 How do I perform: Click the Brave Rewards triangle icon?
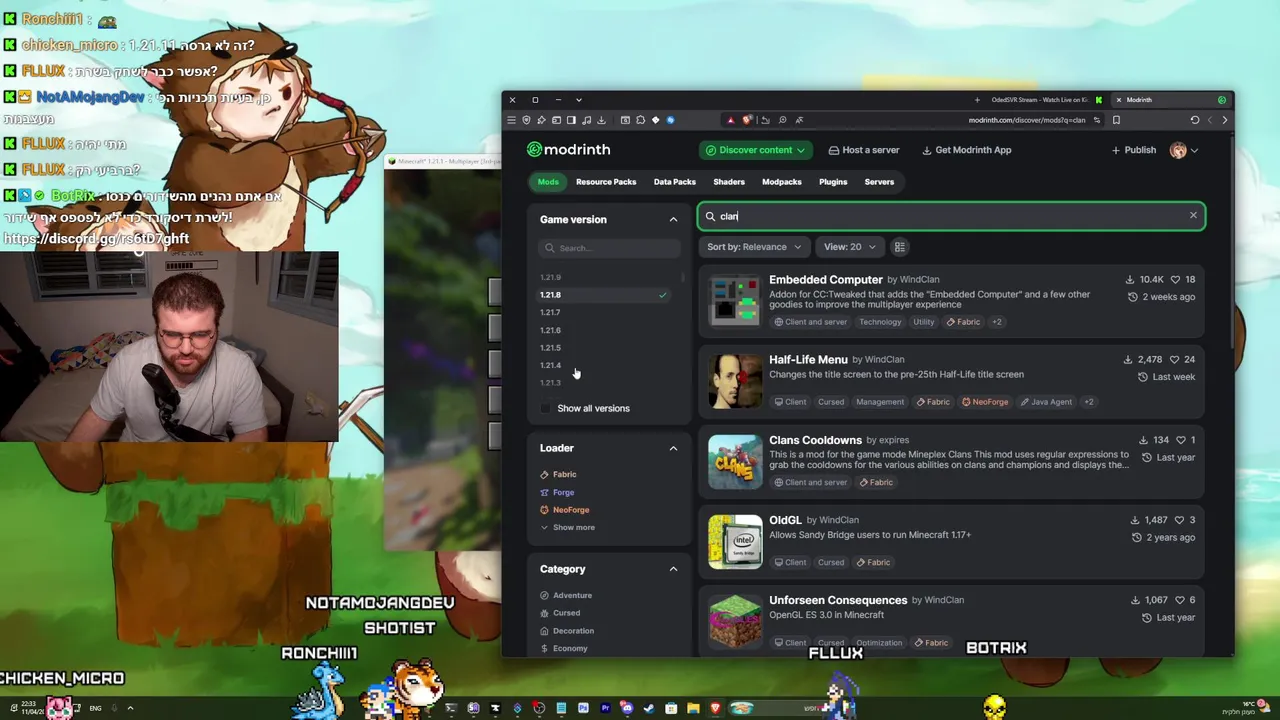click(731, 120)
